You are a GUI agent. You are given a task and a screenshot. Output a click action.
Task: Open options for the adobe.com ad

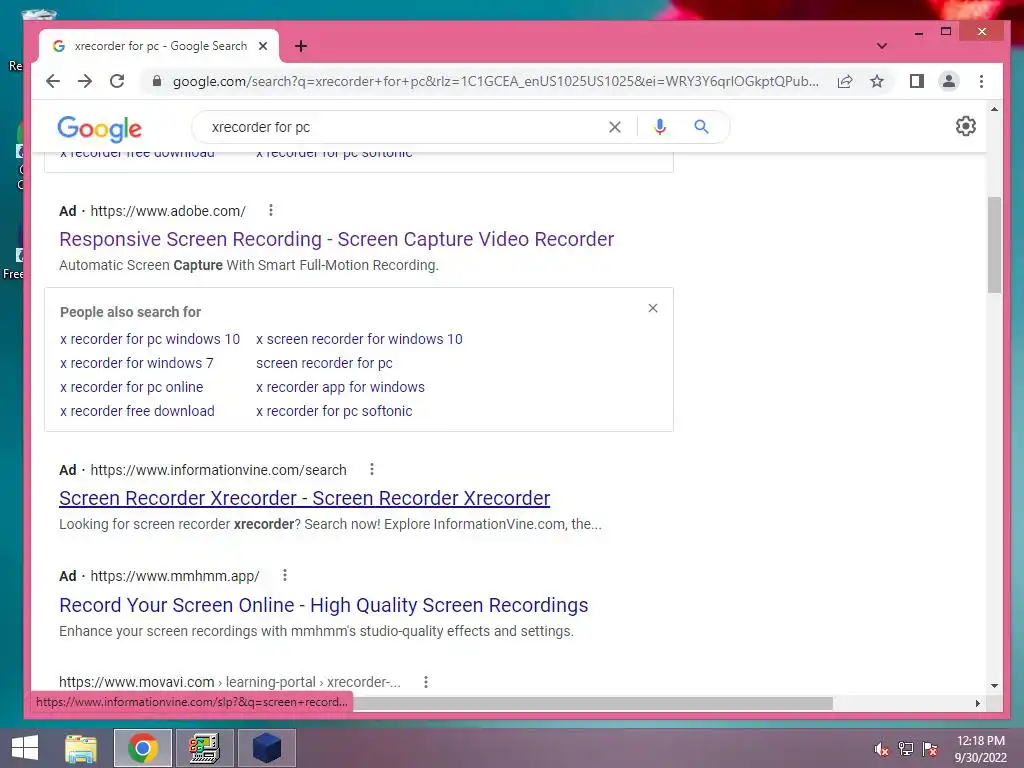pyautogui.click(x=270, y=210)
